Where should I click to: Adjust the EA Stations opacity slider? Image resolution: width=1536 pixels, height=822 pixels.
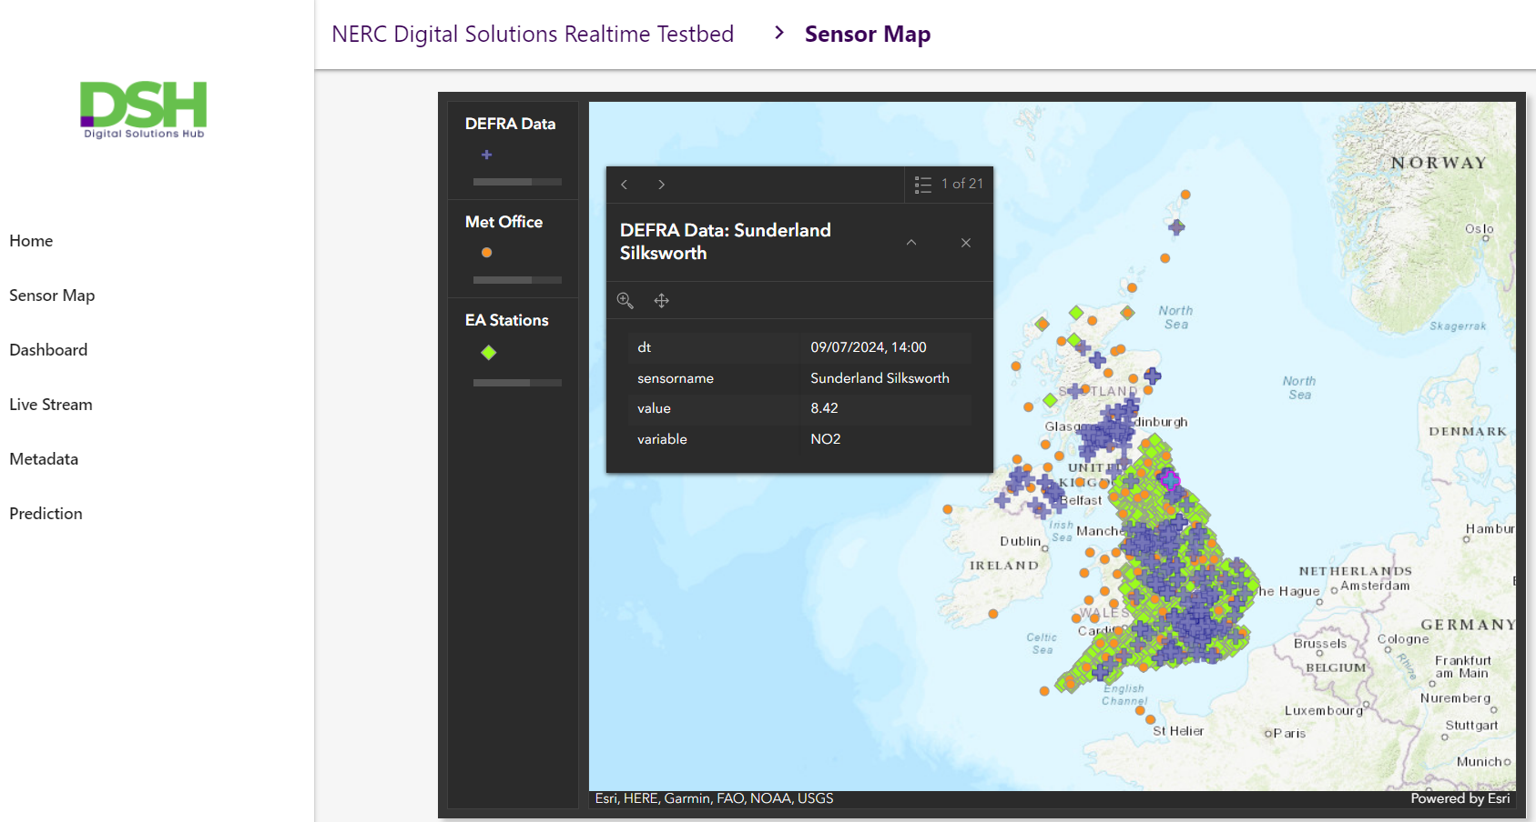[x=517, y=383]
